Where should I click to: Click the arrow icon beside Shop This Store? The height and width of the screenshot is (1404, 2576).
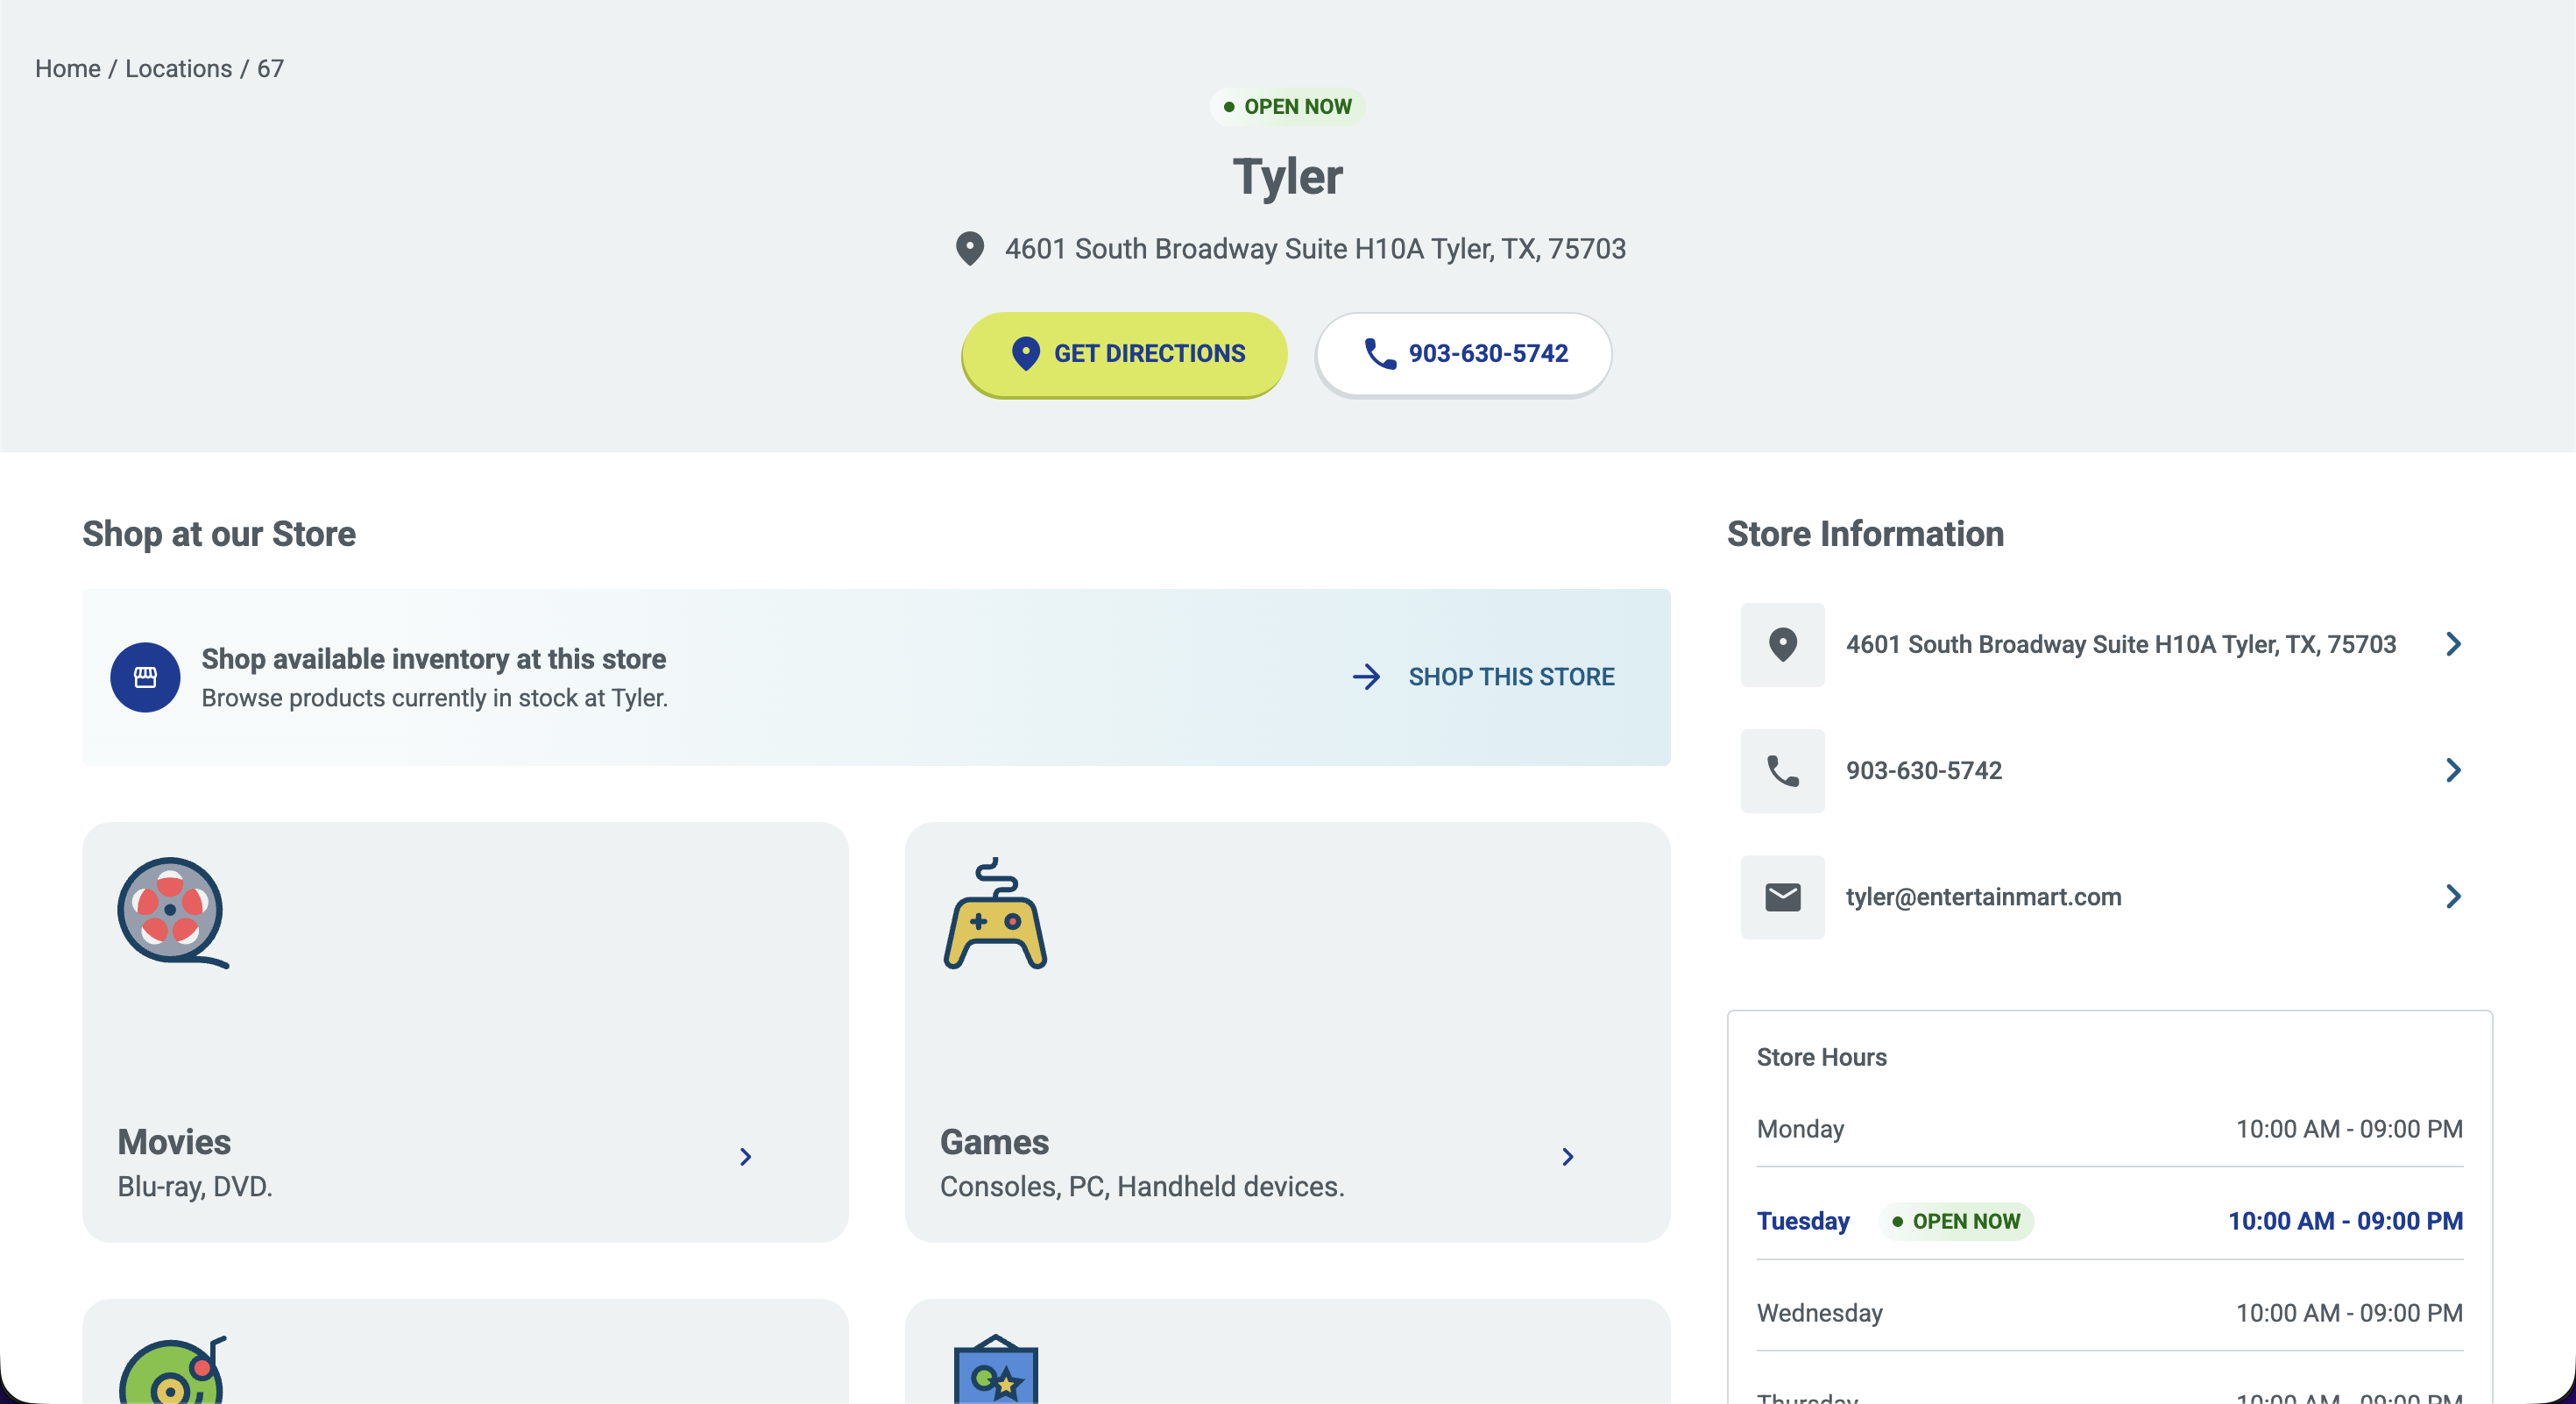point(1366,677)
